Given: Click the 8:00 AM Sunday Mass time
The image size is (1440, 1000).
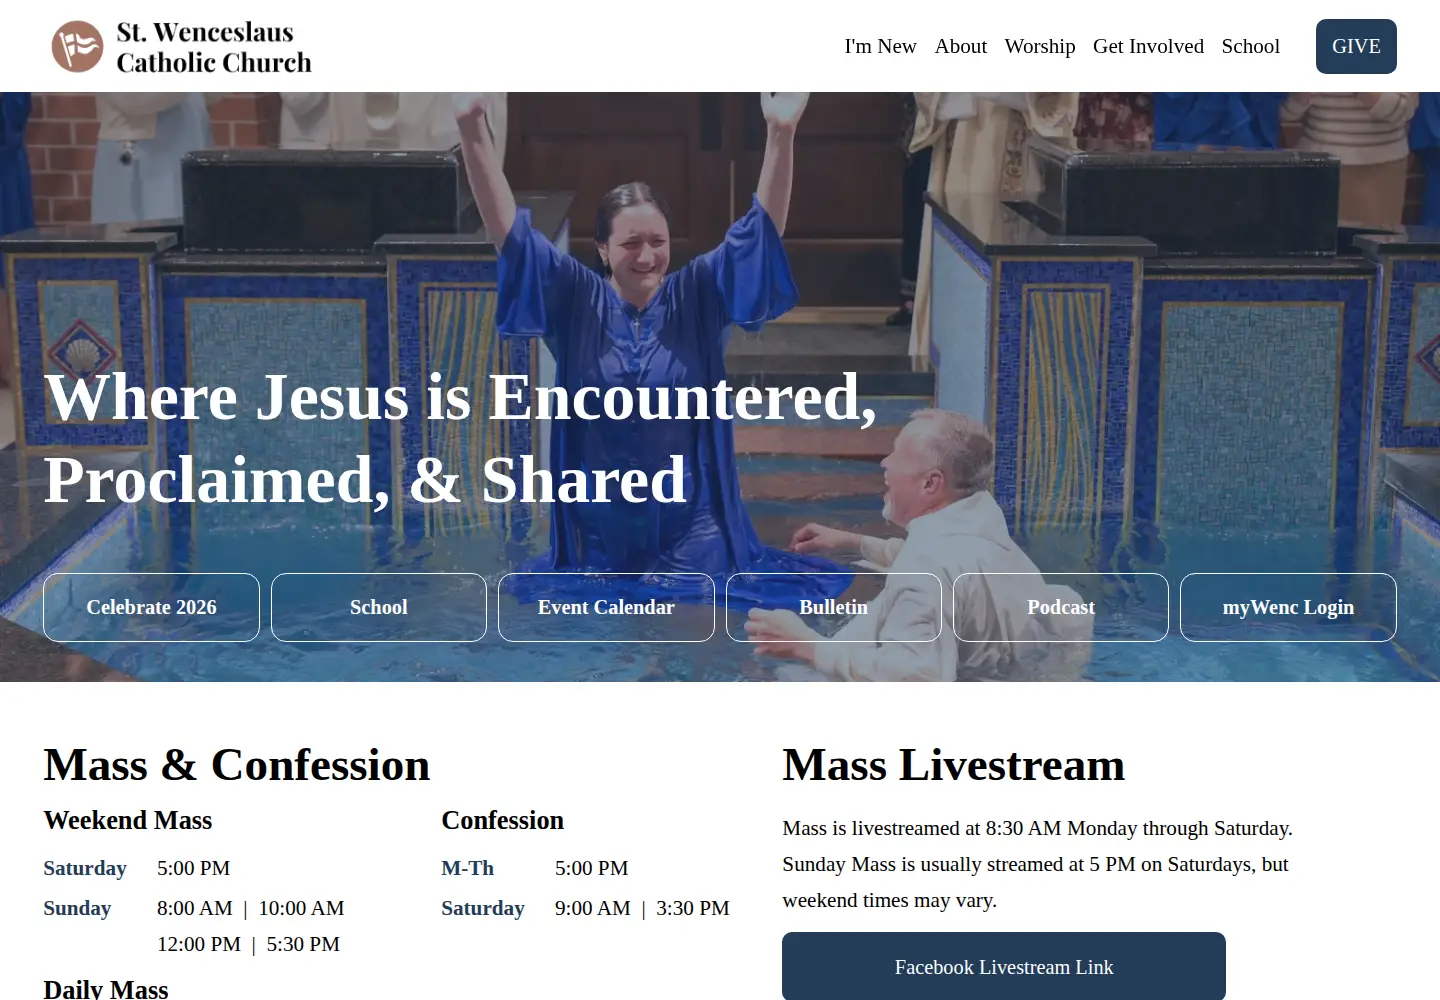Looking at the screenshot, I should tap(194, 908).
